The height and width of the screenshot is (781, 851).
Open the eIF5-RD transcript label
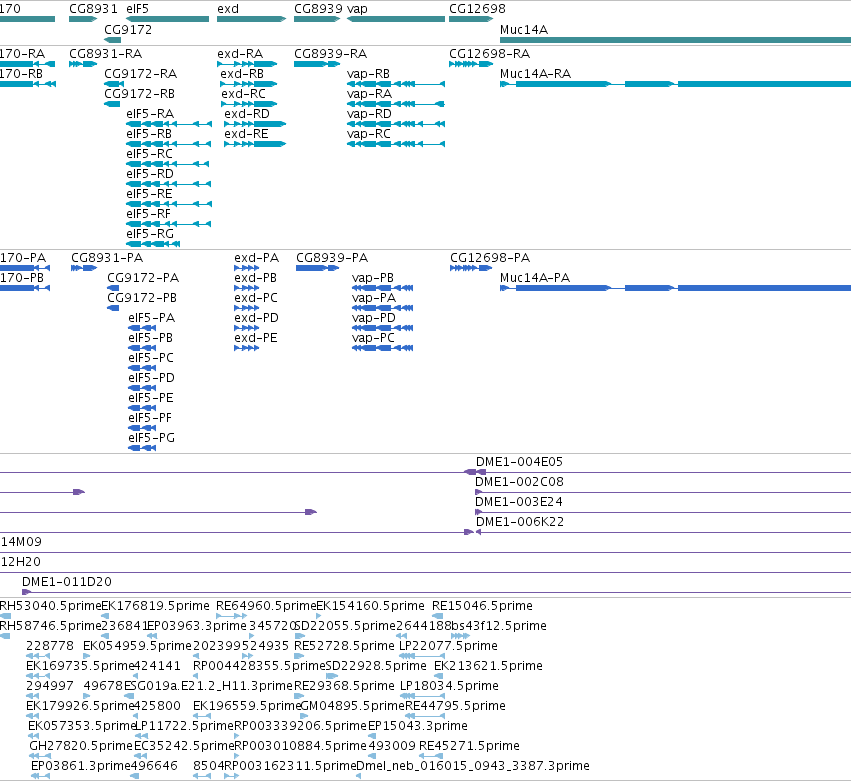pyautogui.click(x=150, y=174)
